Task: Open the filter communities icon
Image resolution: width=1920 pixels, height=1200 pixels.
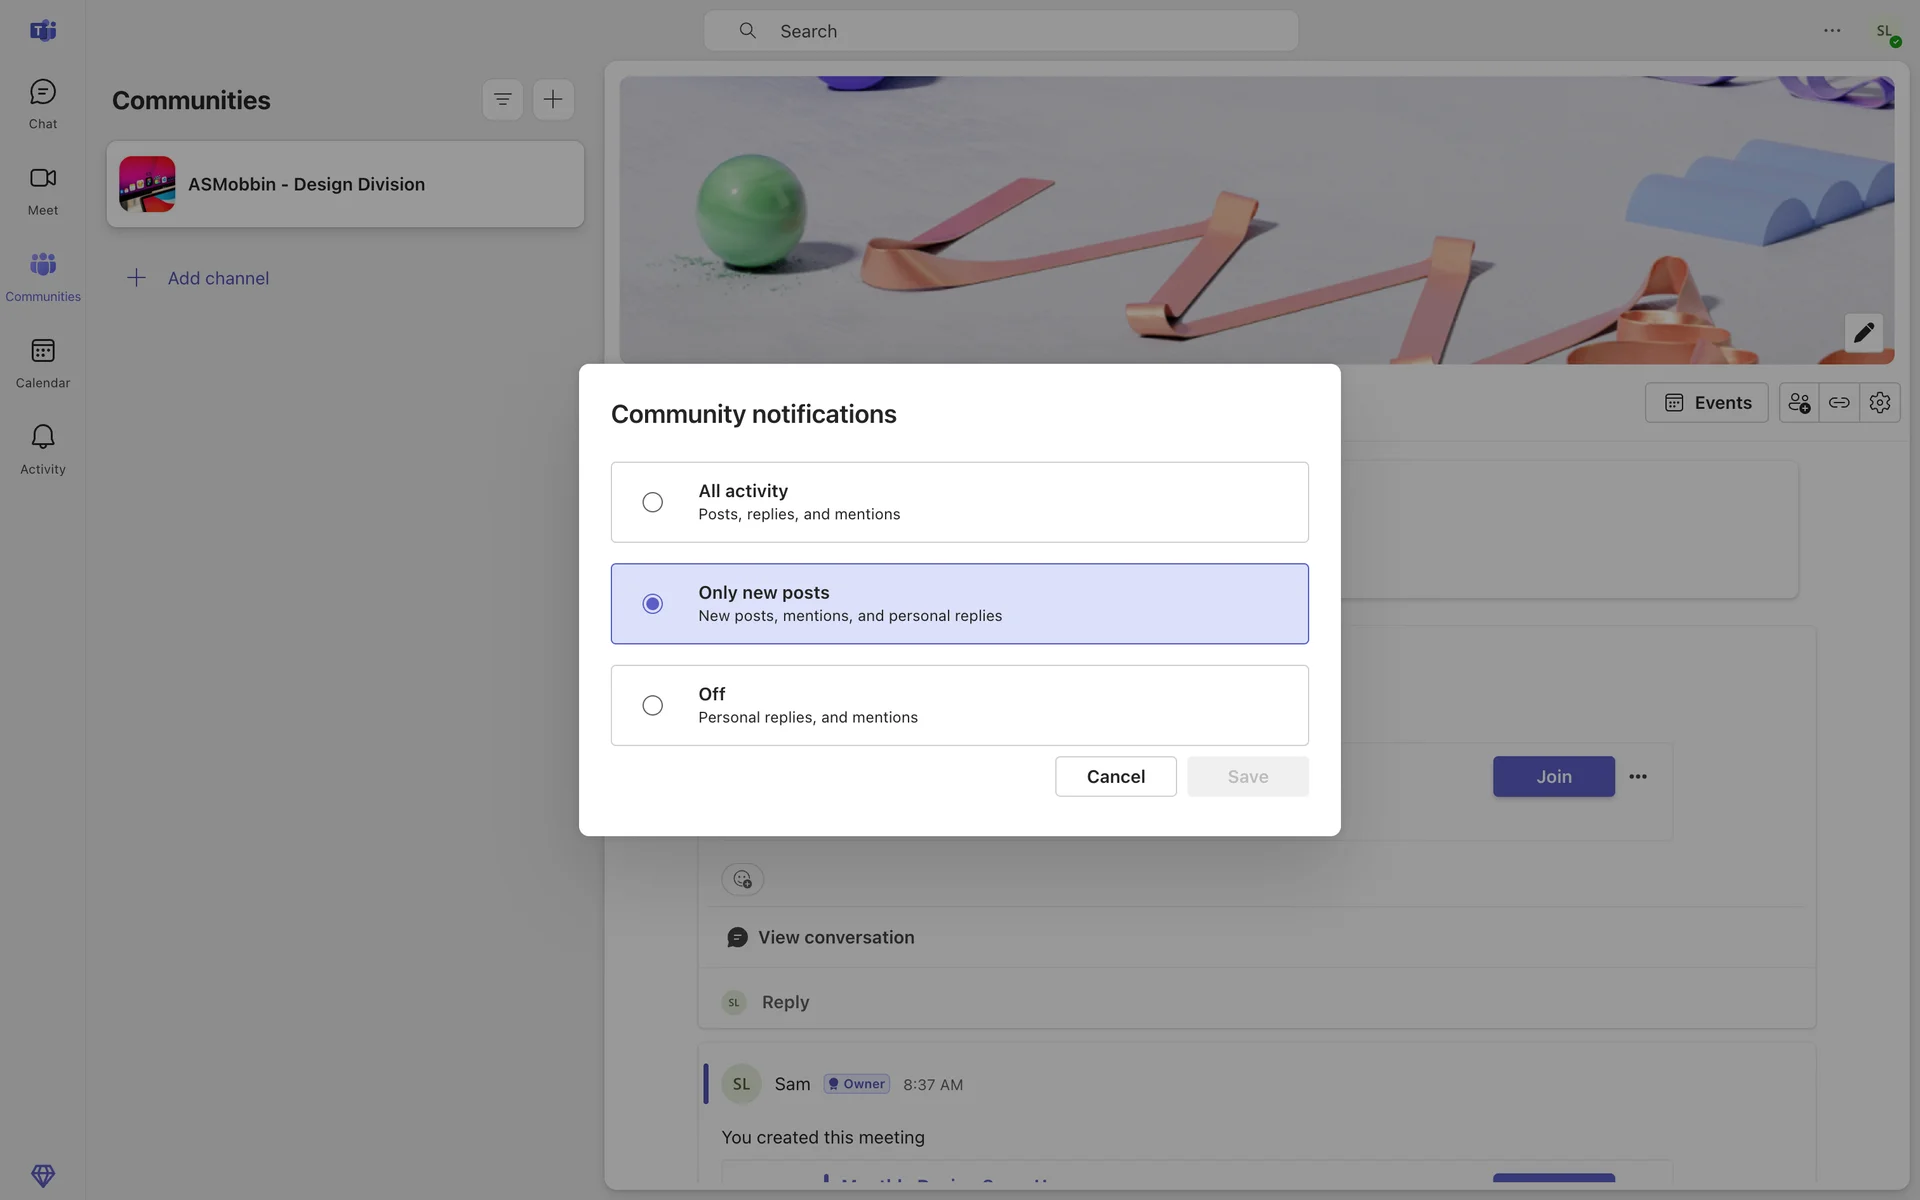Action: (502, 99)
